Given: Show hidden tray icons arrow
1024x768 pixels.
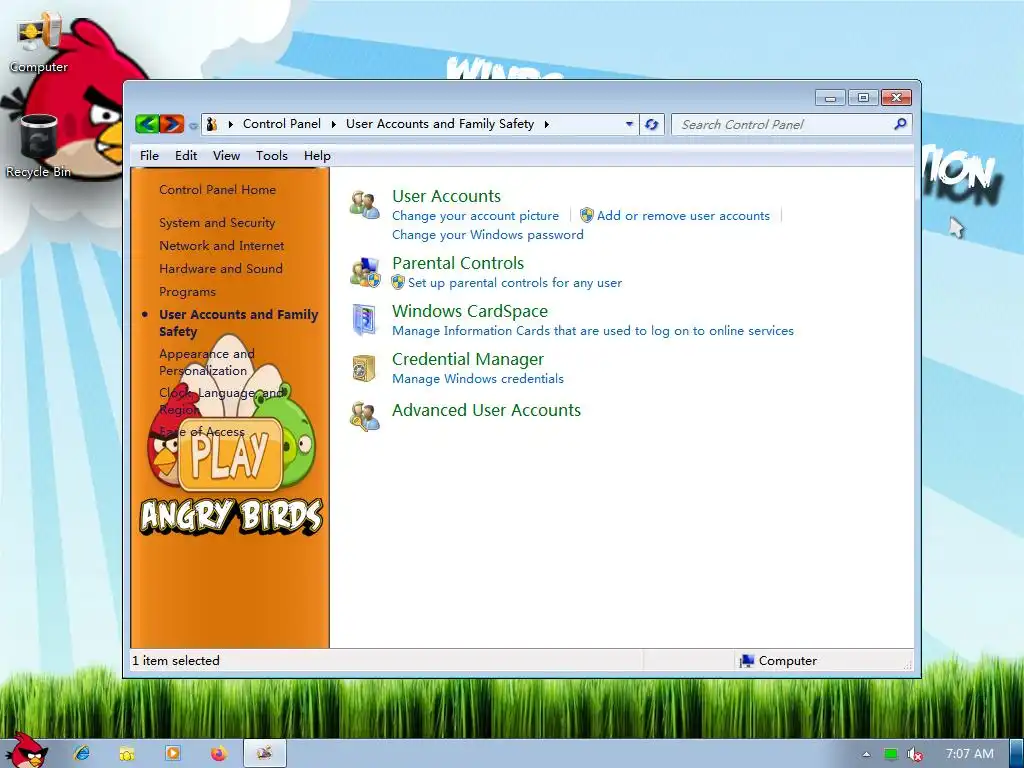Looking at the screenshot, I should (x=867, y=754).
